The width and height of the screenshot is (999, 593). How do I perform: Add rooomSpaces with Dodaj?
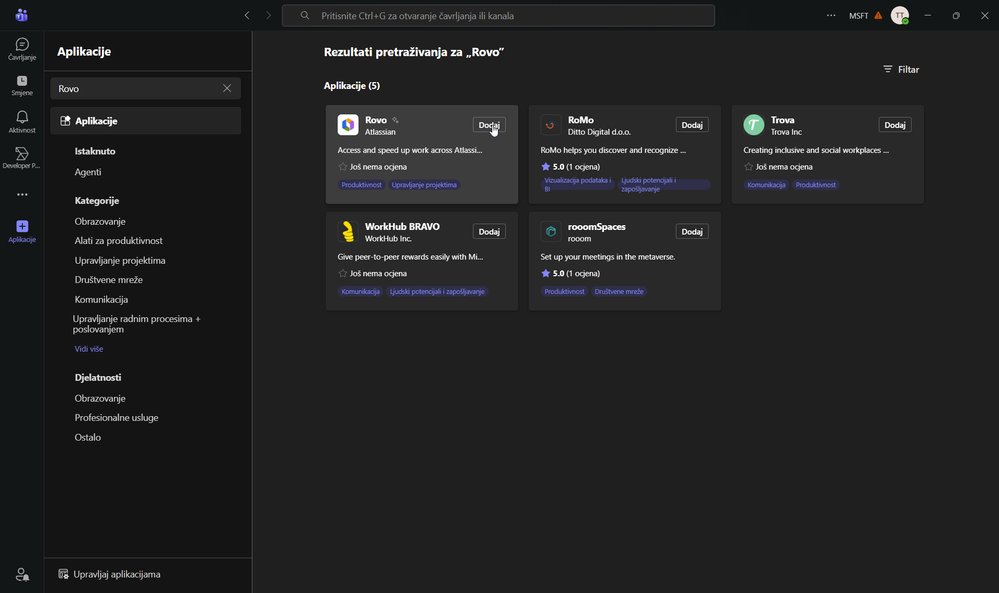(692, 232)
